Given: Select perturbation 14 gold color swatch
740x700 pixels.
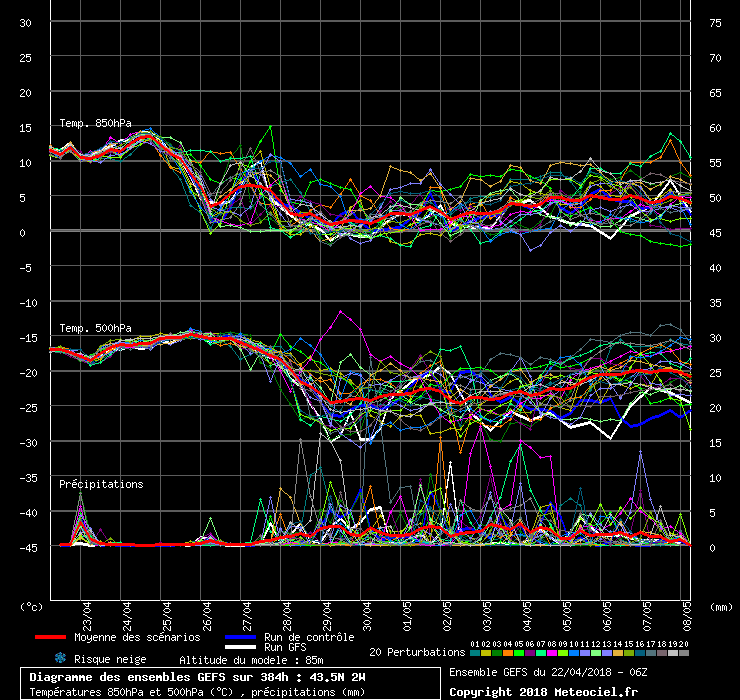Looking at the screenshot, I should pos(618,653).
